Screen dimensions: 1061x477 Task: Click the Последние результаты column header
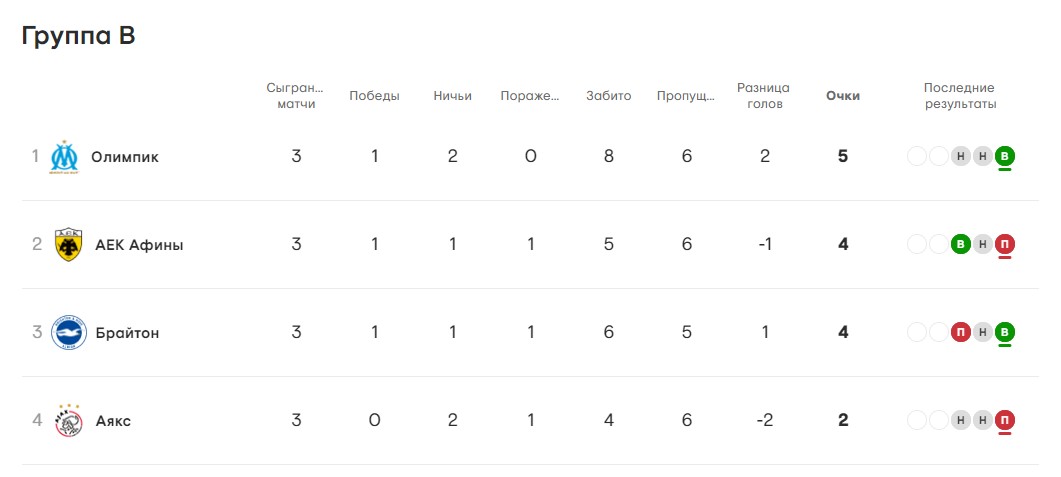point(960,96)
